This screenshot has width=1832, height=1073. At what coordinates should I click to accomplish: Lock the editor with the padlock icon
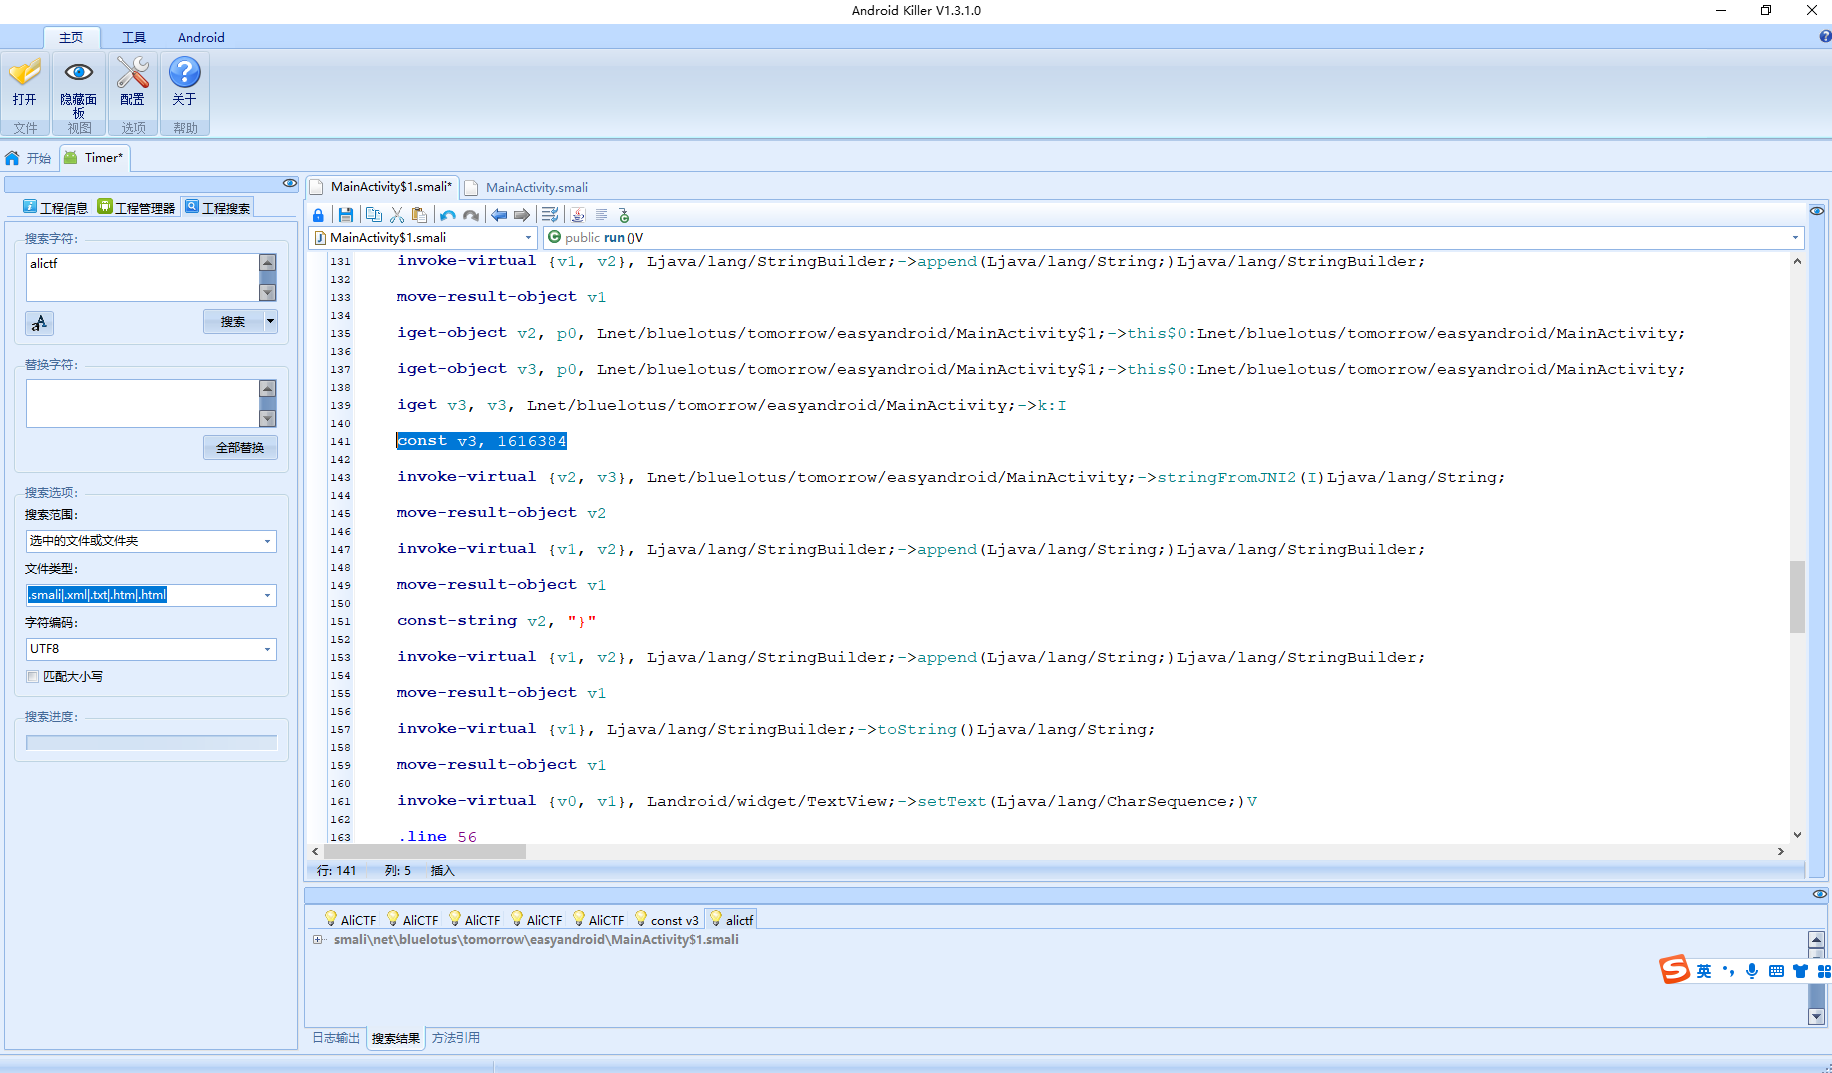[318, 214]
